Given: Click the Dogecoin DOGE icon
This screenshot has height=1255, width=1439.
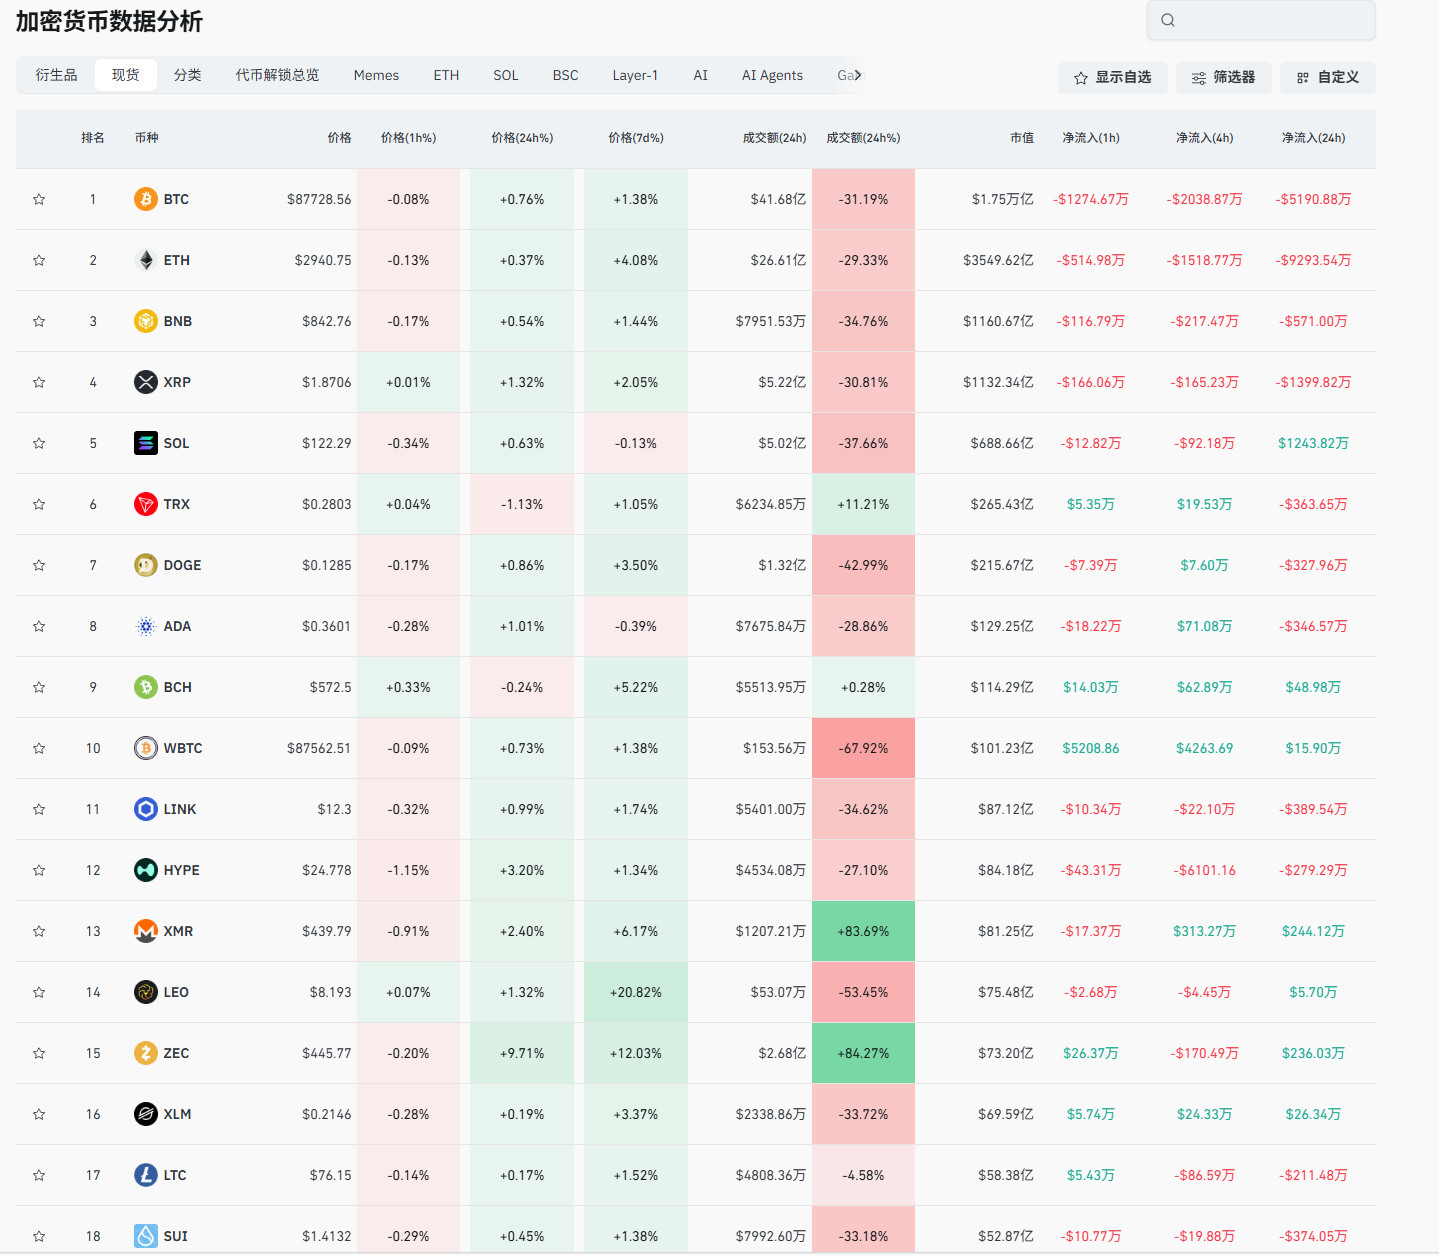Looking at the screenshot, I should coord(146,565).
